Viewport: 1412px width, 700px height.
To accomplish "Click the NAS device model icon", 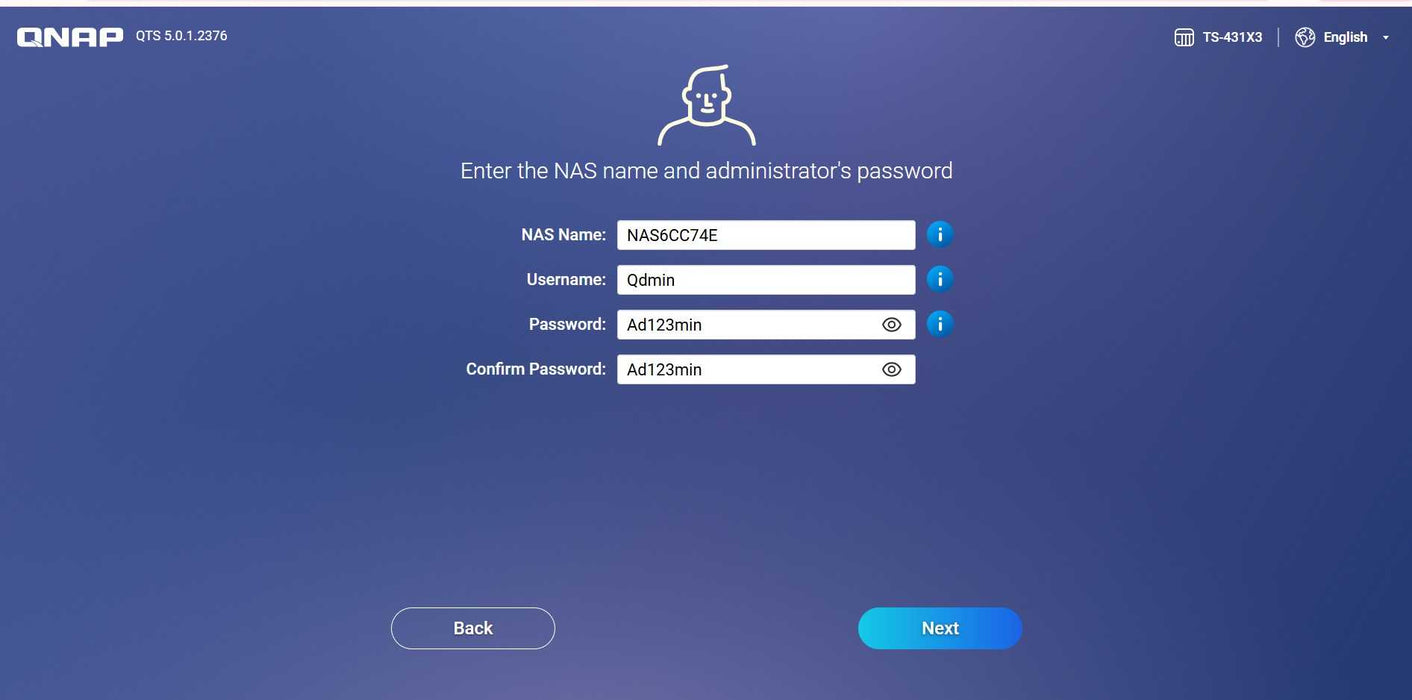I will click(1184, 38).
